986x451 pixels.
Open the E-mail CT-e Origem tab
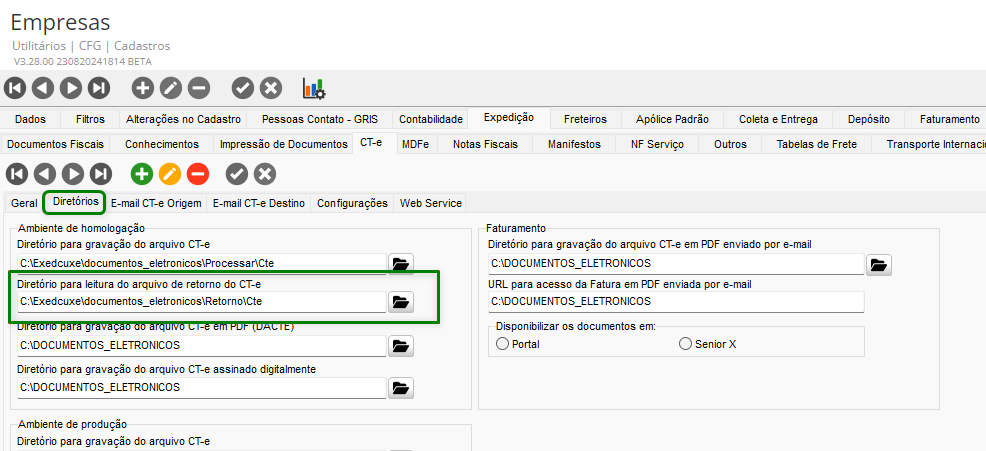[155, 203]
